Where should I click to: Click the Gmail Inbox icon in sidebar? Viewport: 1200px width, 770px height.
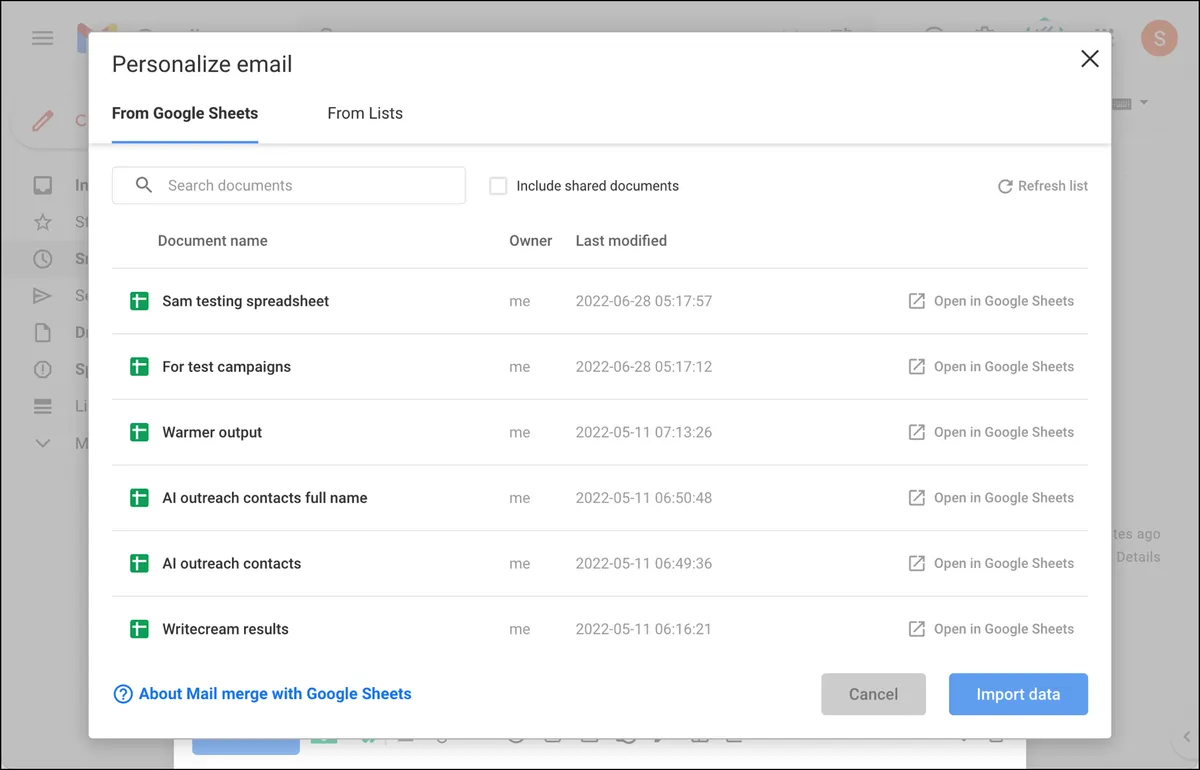(42, 185)
